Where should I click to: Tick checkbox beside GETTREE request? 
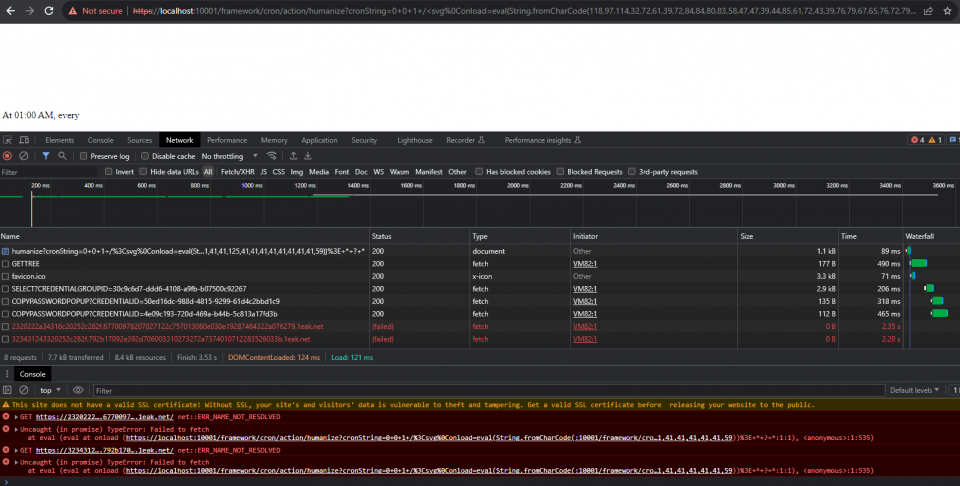point(6,264)
